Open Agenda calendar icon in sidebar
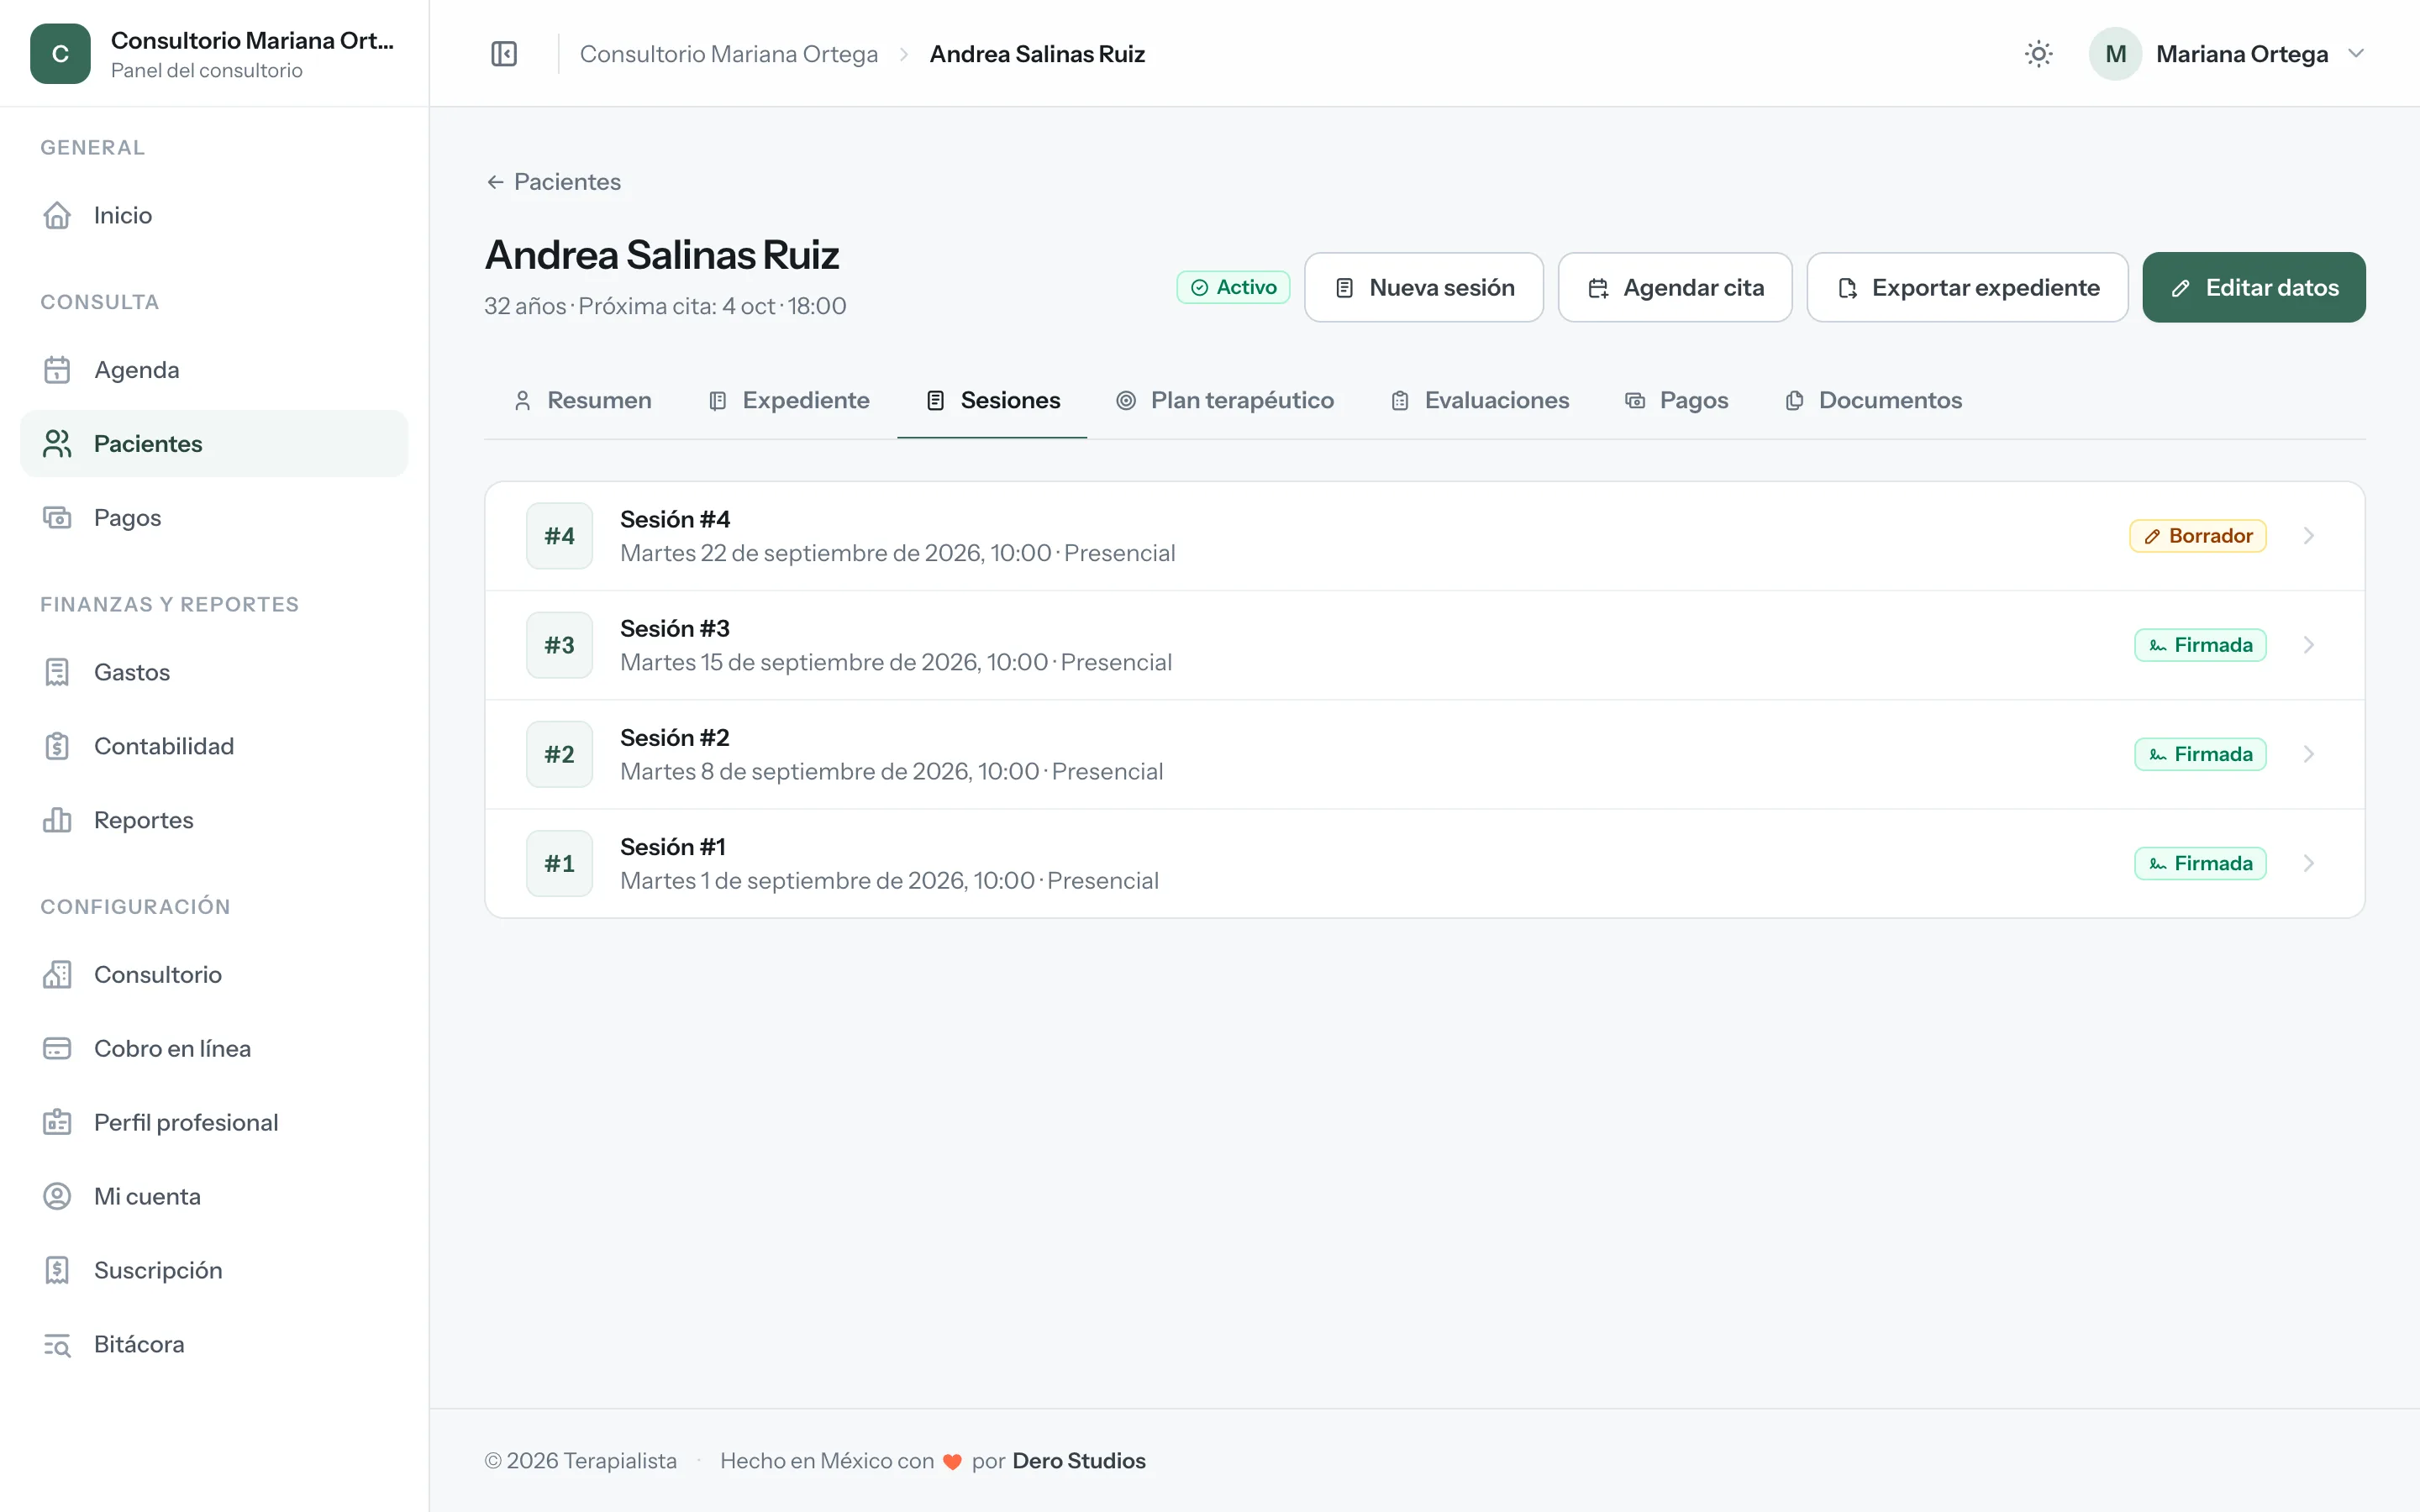 [57, 370]
